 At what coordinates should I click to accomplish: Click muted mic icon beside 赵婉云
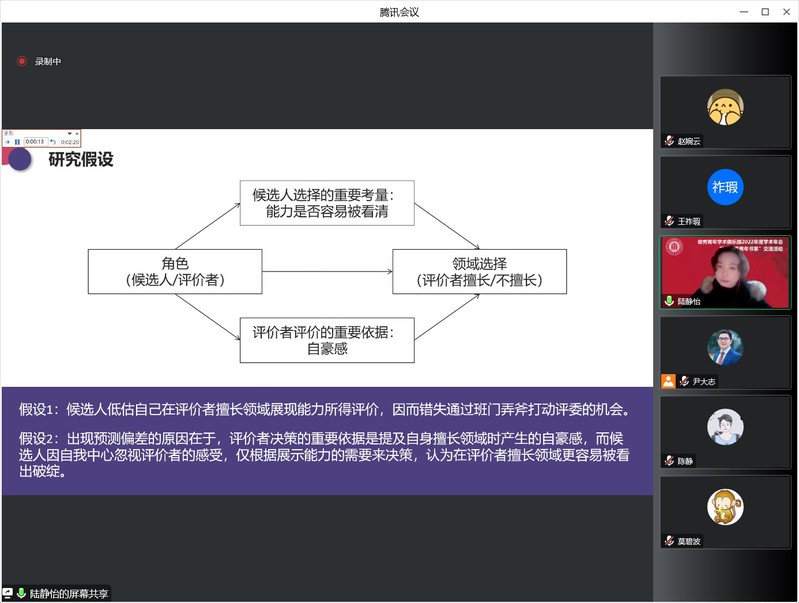coord(669,141)
